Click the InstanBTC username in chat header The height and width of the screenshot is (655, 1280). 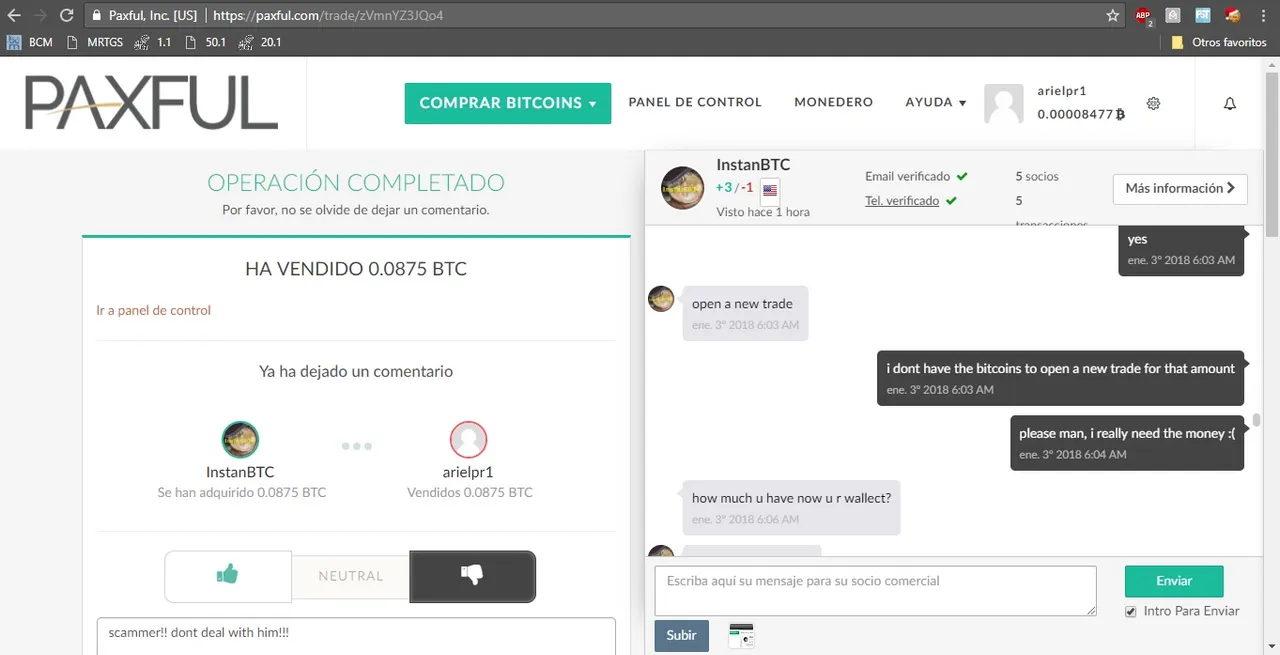pos(753,165)
